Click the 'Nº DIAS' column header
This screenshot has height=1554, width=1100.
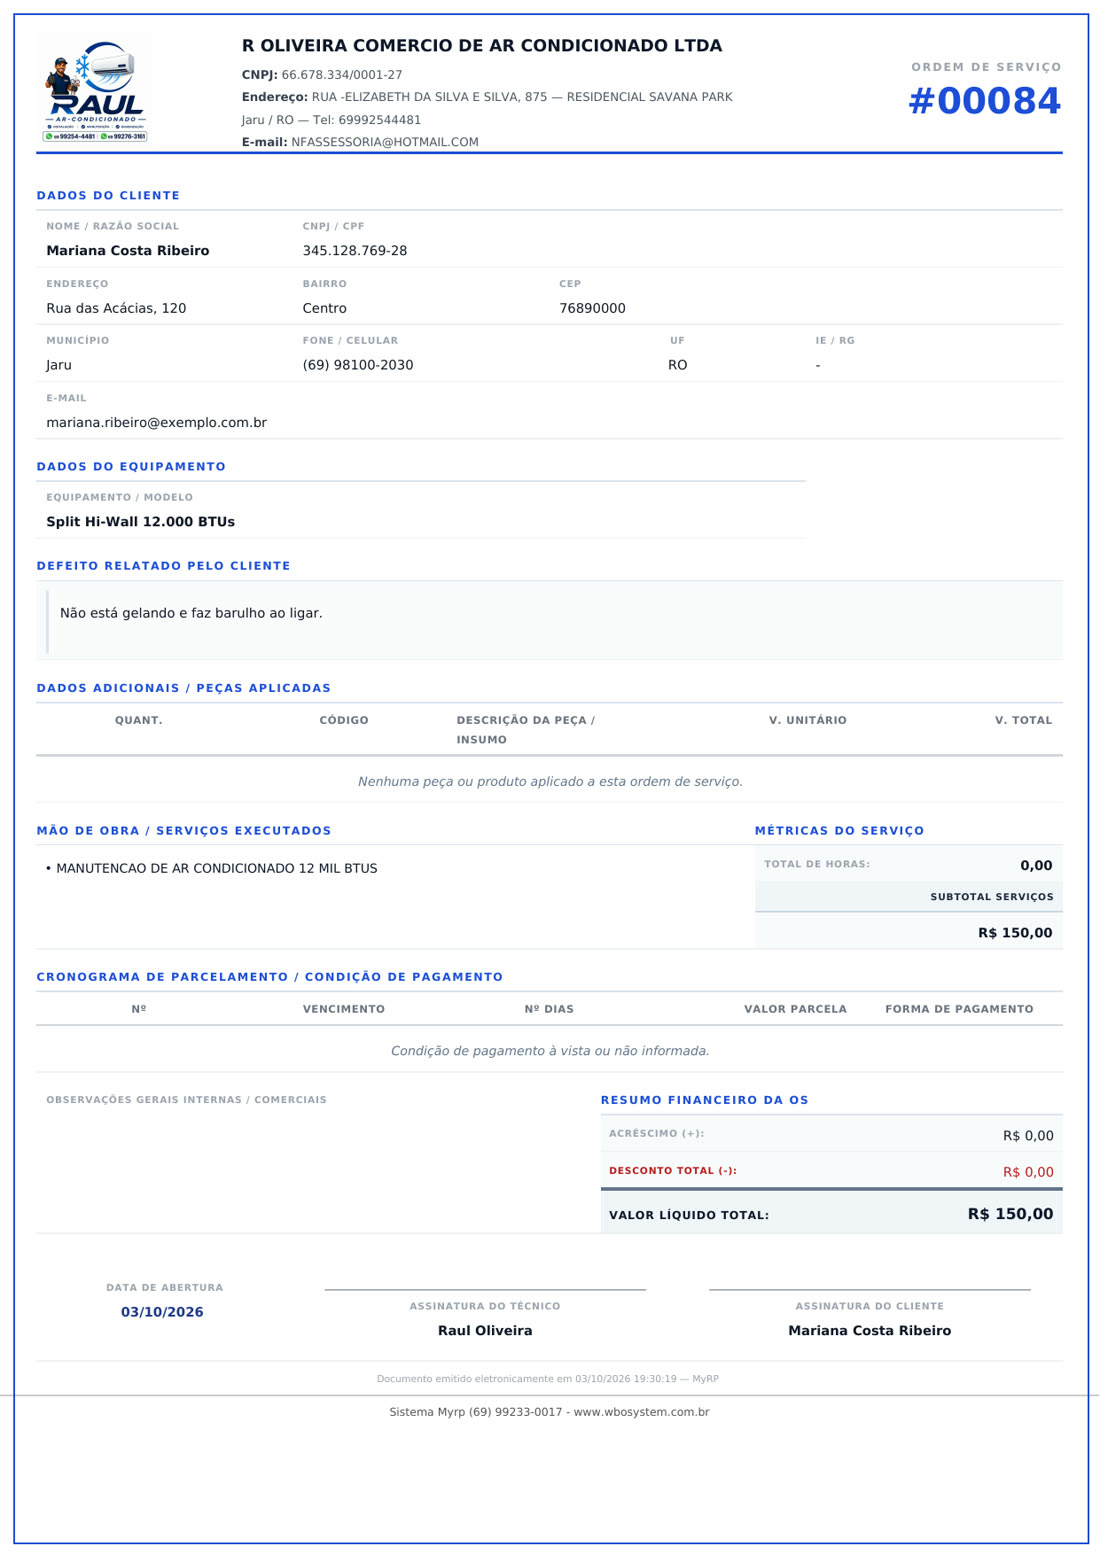549,1009
